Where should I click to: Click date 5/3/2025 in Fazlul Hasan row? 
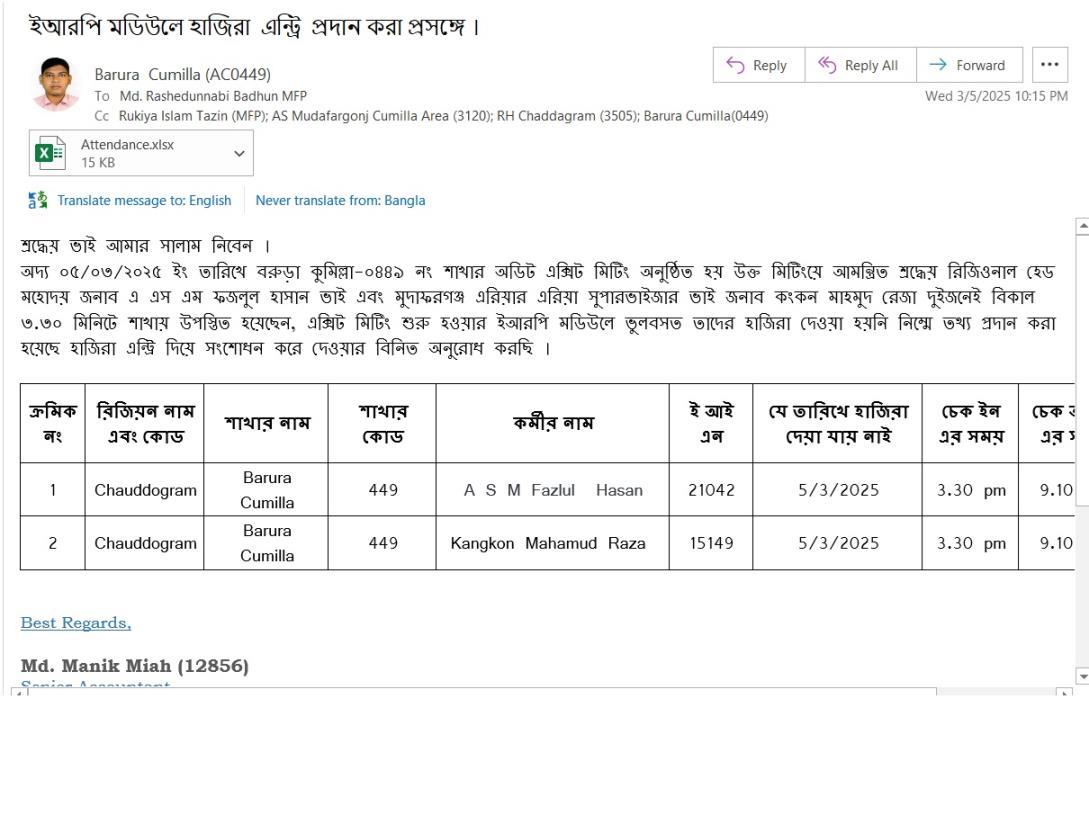(x=838, y=490)
